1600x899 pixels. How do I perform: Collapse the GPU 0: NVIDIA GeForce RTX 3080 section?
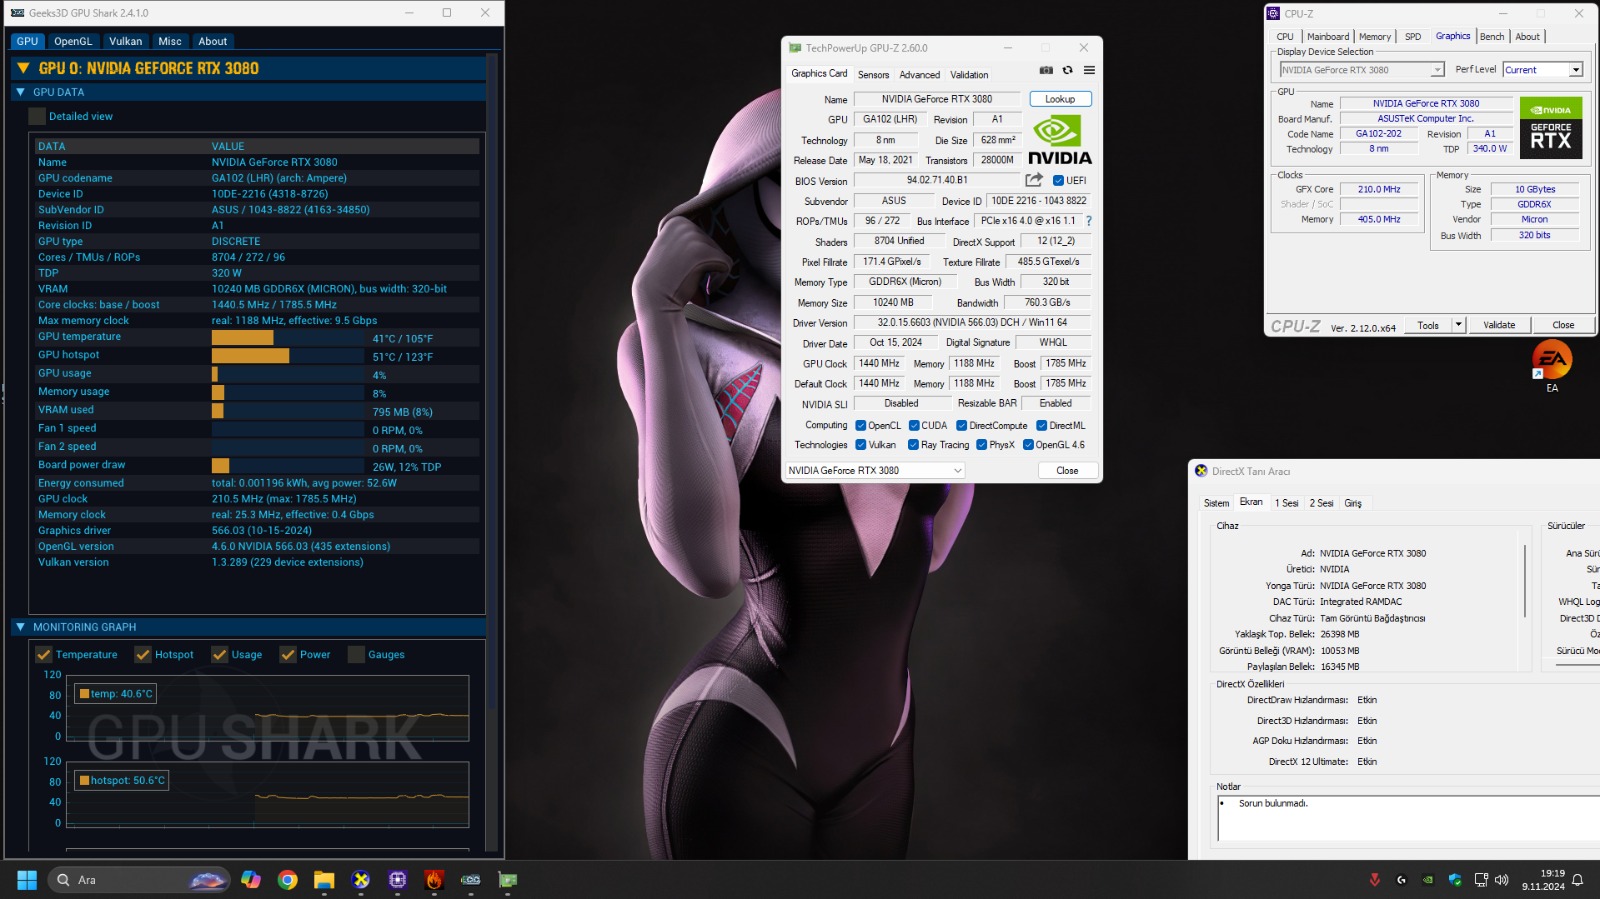tap(23, 68)
